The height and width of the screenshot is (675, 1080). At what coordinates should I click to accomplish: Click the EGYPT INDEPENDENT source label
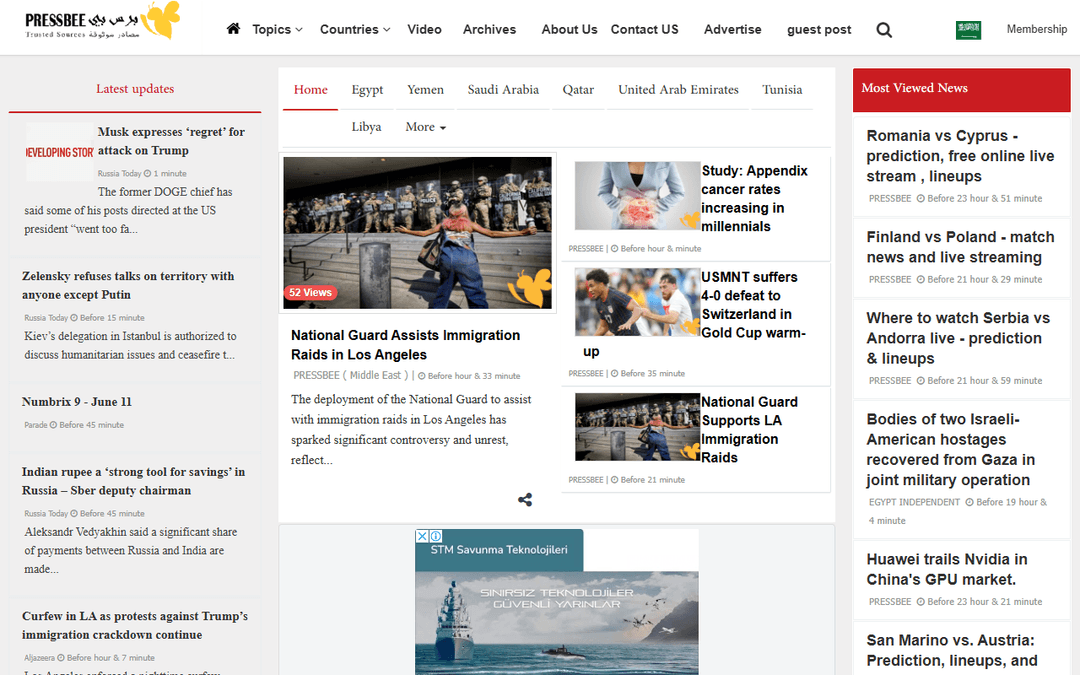[914, 502]
